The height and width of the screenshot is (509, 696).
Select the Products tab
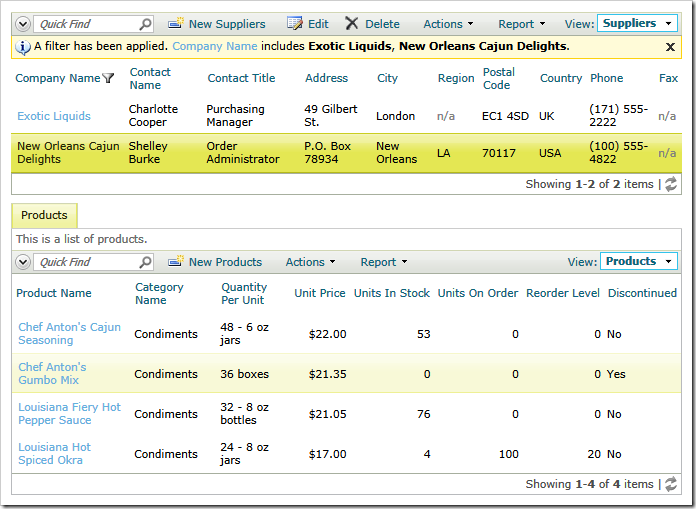(x=44, y=215)
